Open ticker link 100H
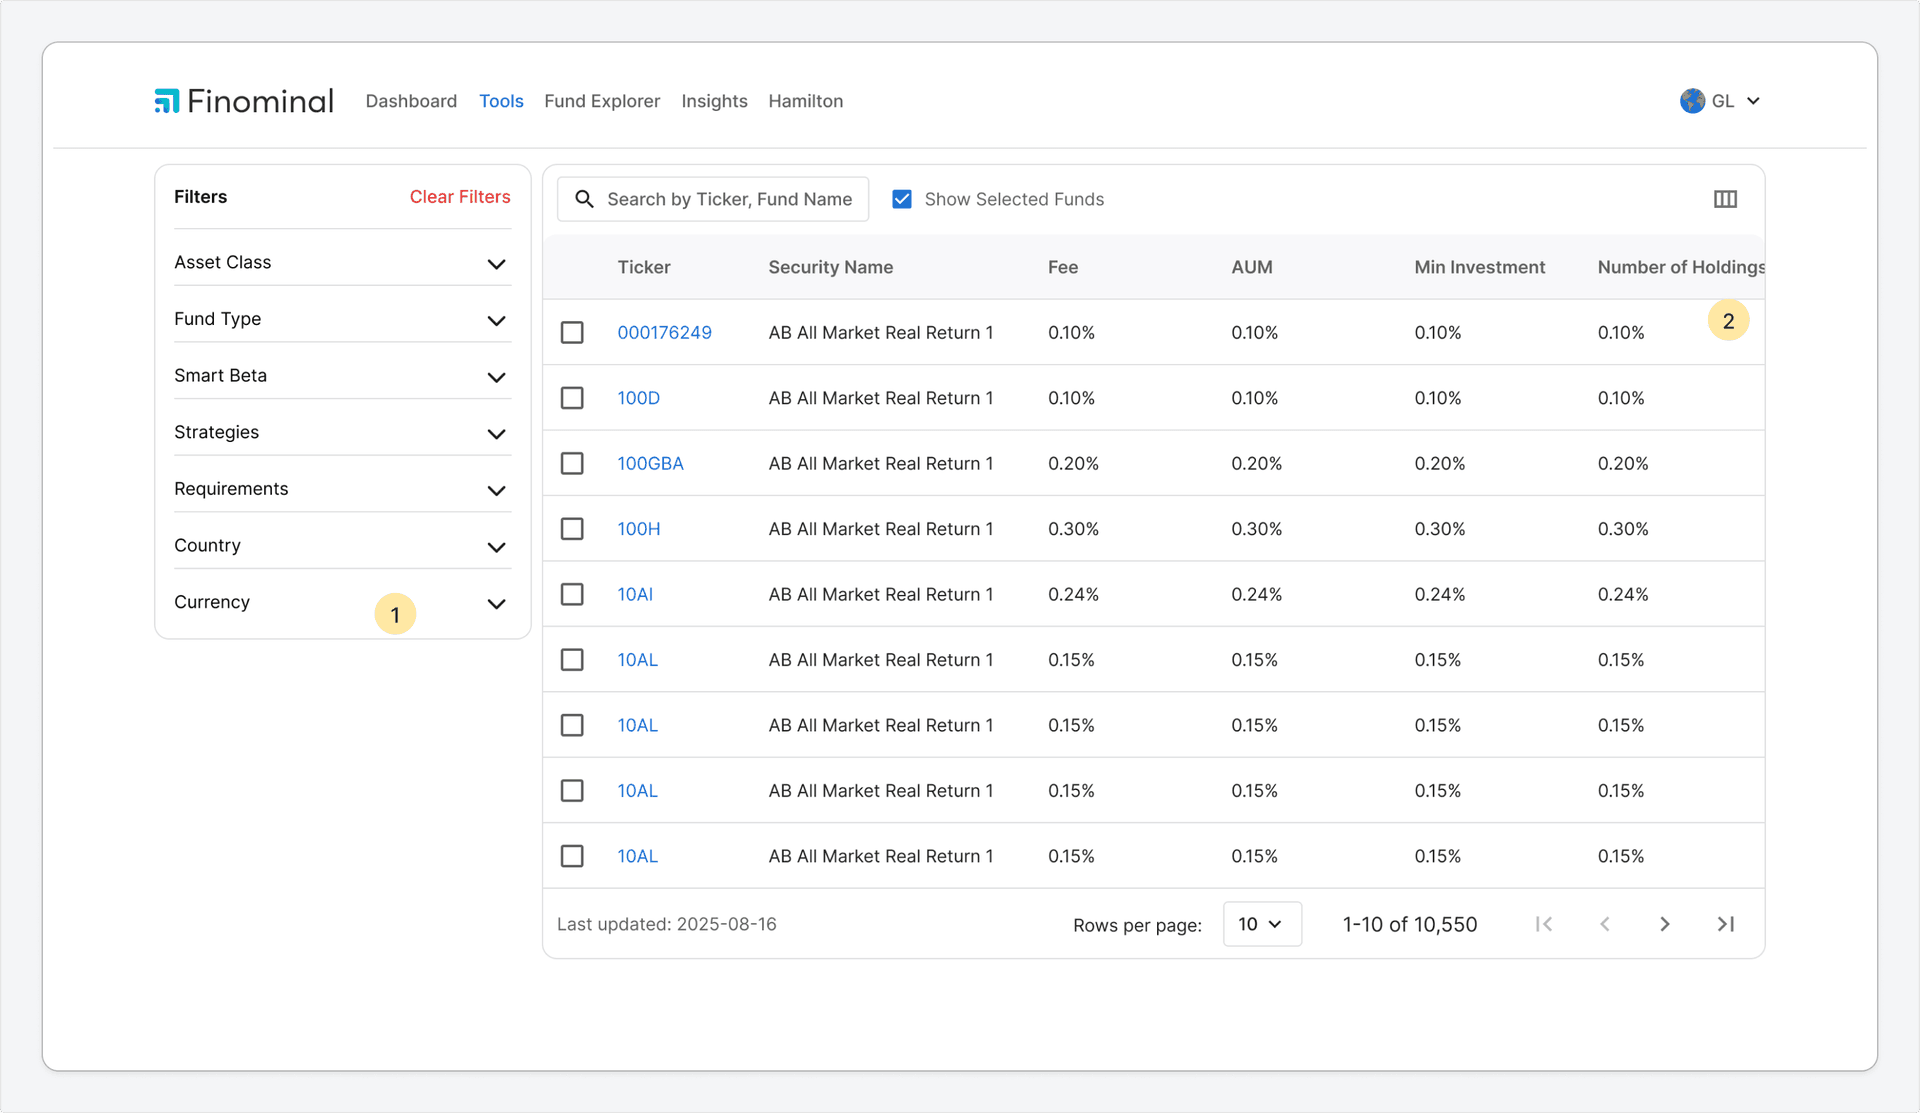The width and height of the screenshot is (1920, 1113). click(638, 529)
